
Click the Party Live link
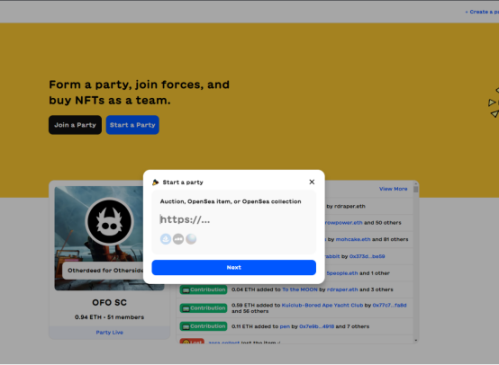tap(109, 332)
